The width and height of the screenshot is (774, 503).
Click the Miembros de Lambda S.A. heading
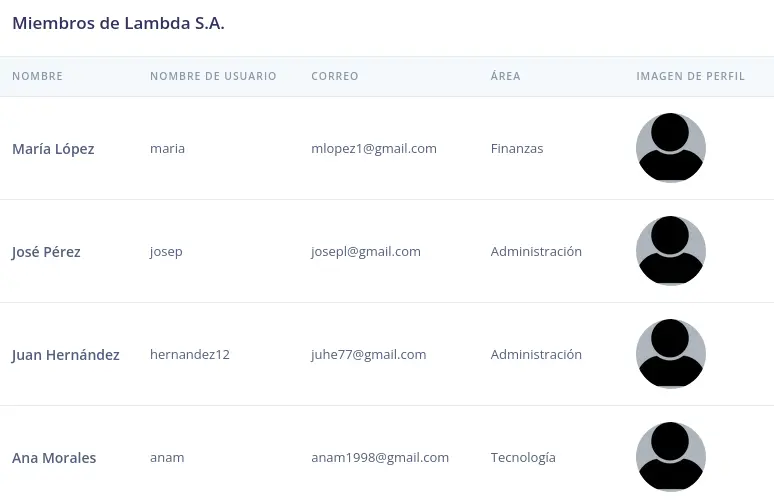[118, 24]
